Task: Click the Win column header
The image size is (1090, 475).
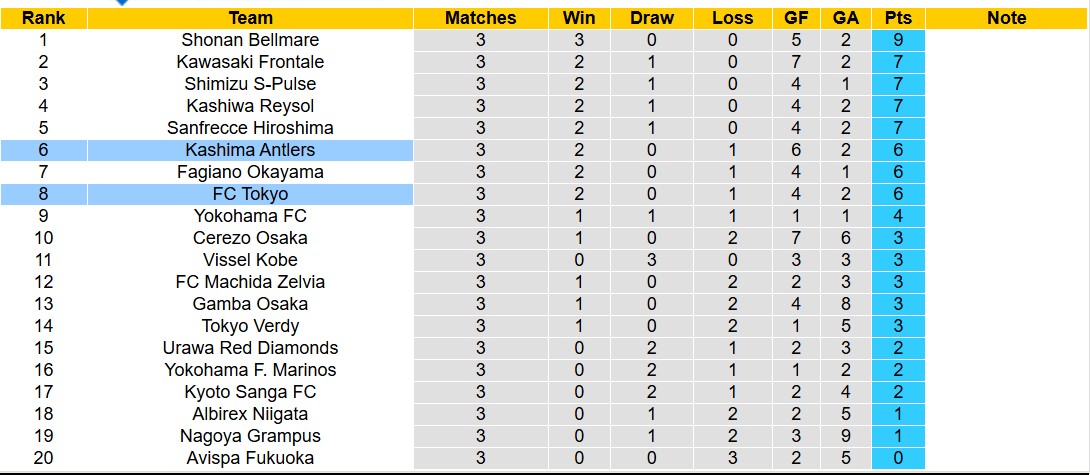Action: click(579, 18)
